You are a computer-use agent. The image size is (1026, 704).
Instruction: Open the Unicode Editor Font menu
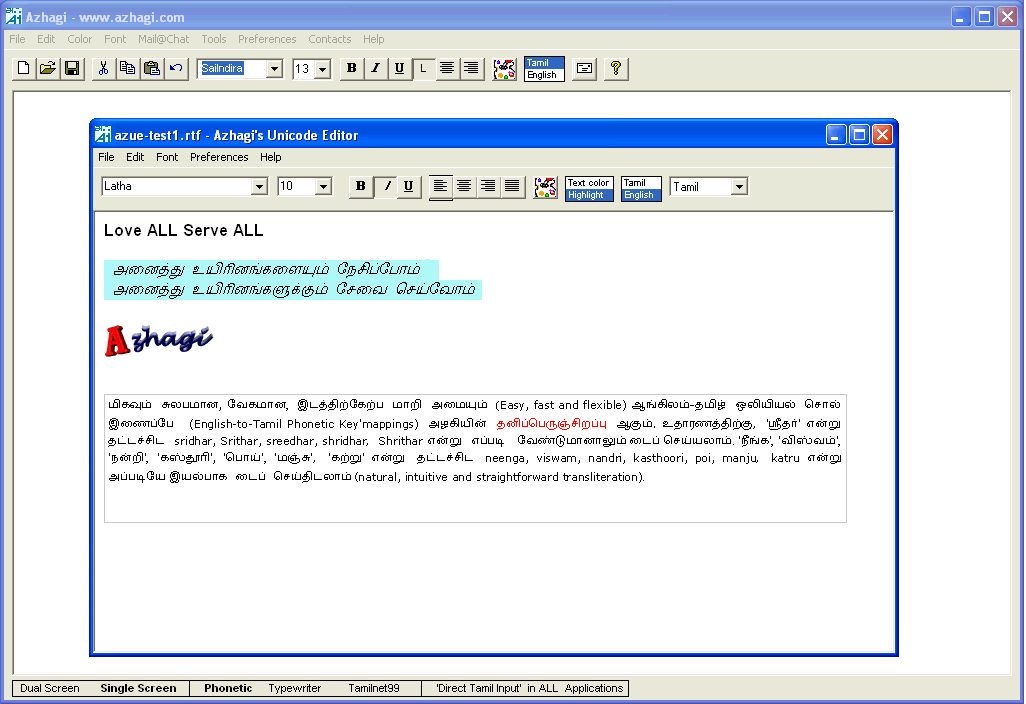167,157
